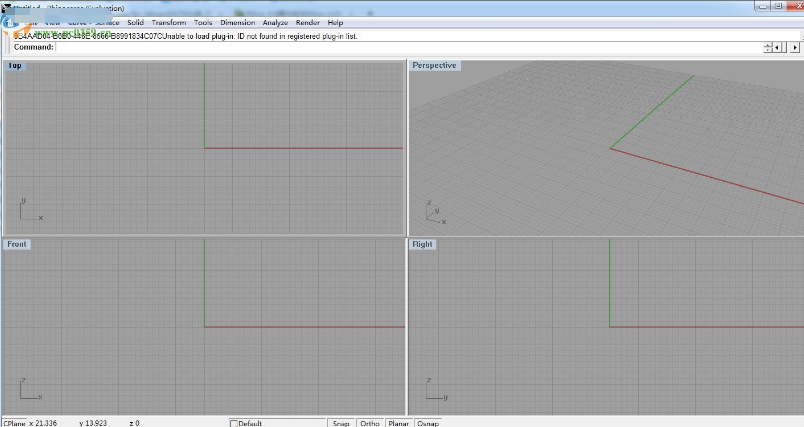This screenshot has width=804, height=427.
Task: Toggle Snap in the status bar
Action: point(341,423)
